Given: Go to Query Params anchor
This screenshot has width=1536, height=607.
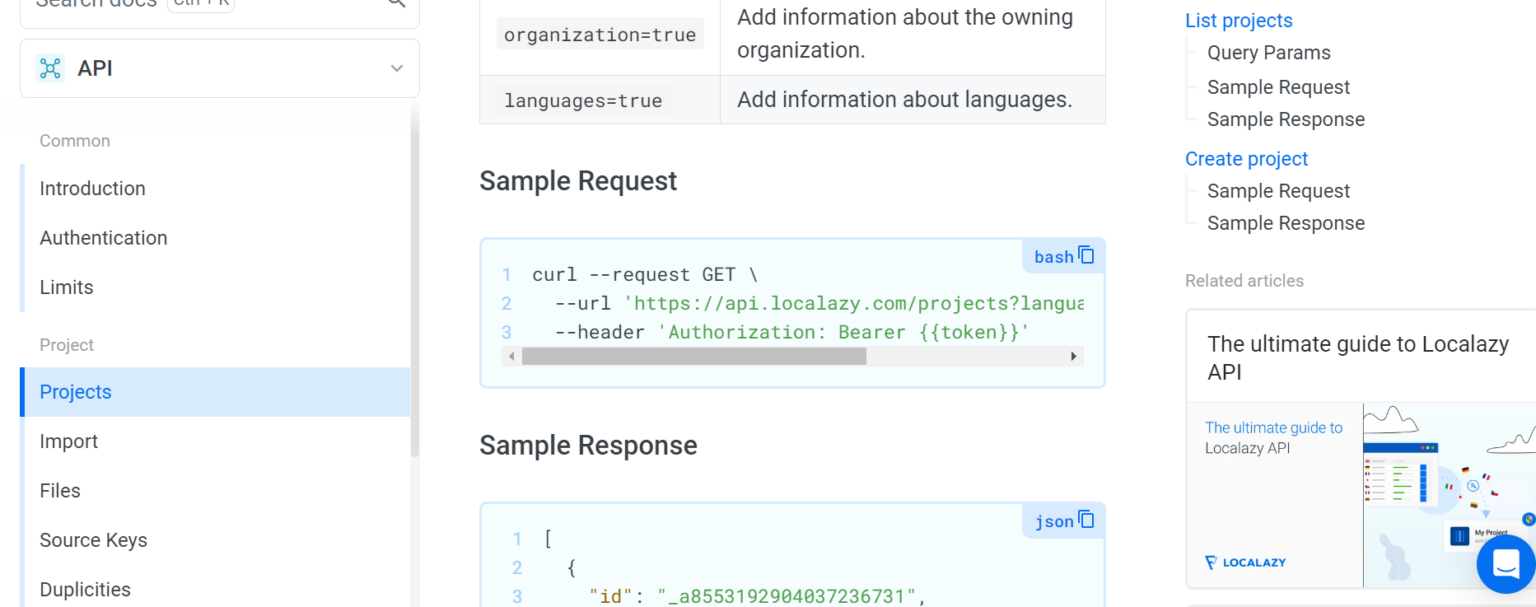Looking at the screenshot, I should (1268, 53).
